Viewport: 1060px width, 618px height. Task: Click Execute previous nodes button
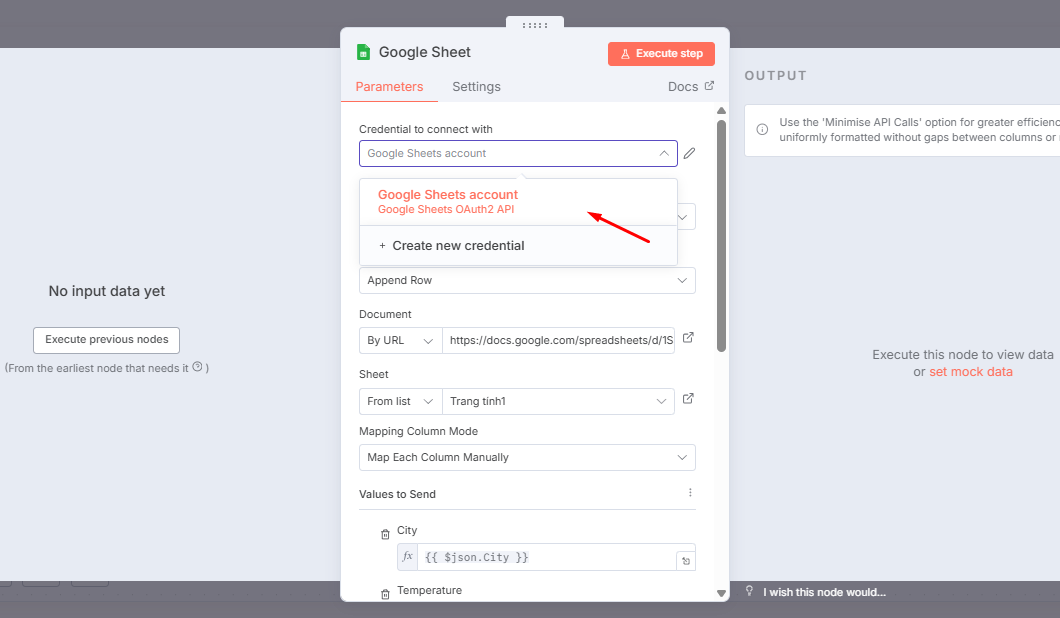point(106,340)
